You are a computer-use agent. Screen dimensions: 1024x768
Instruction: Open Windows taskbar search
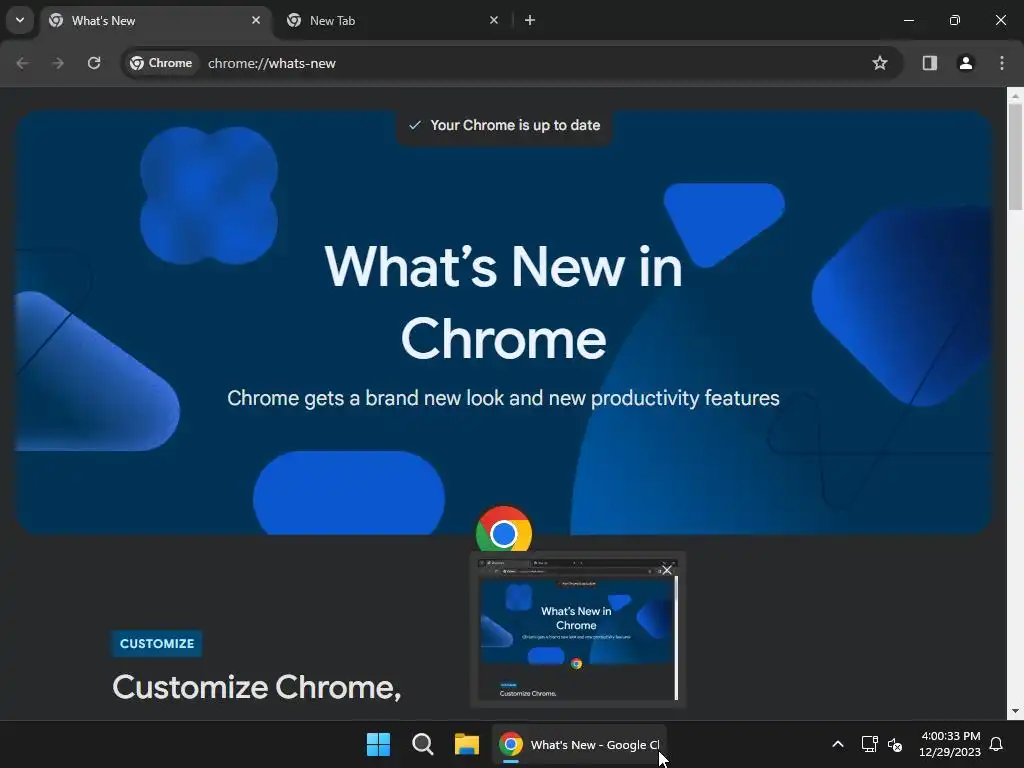[x=423, y=744]
